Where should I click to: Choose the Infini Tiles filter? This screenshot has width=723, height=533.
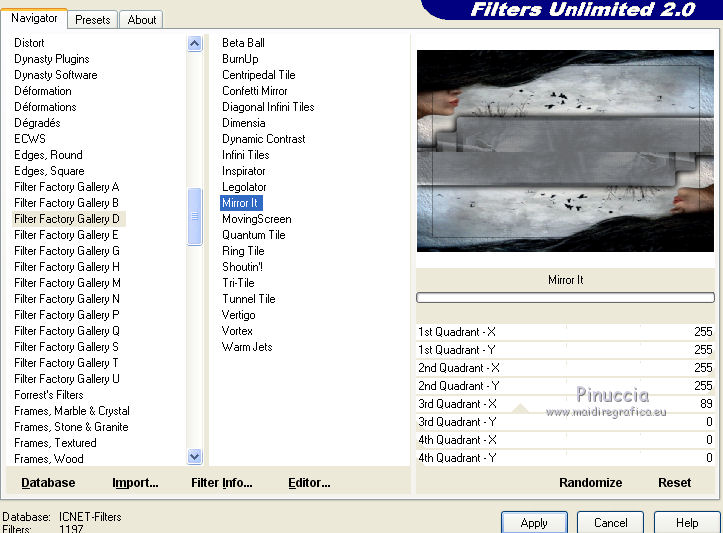(246, 155)
